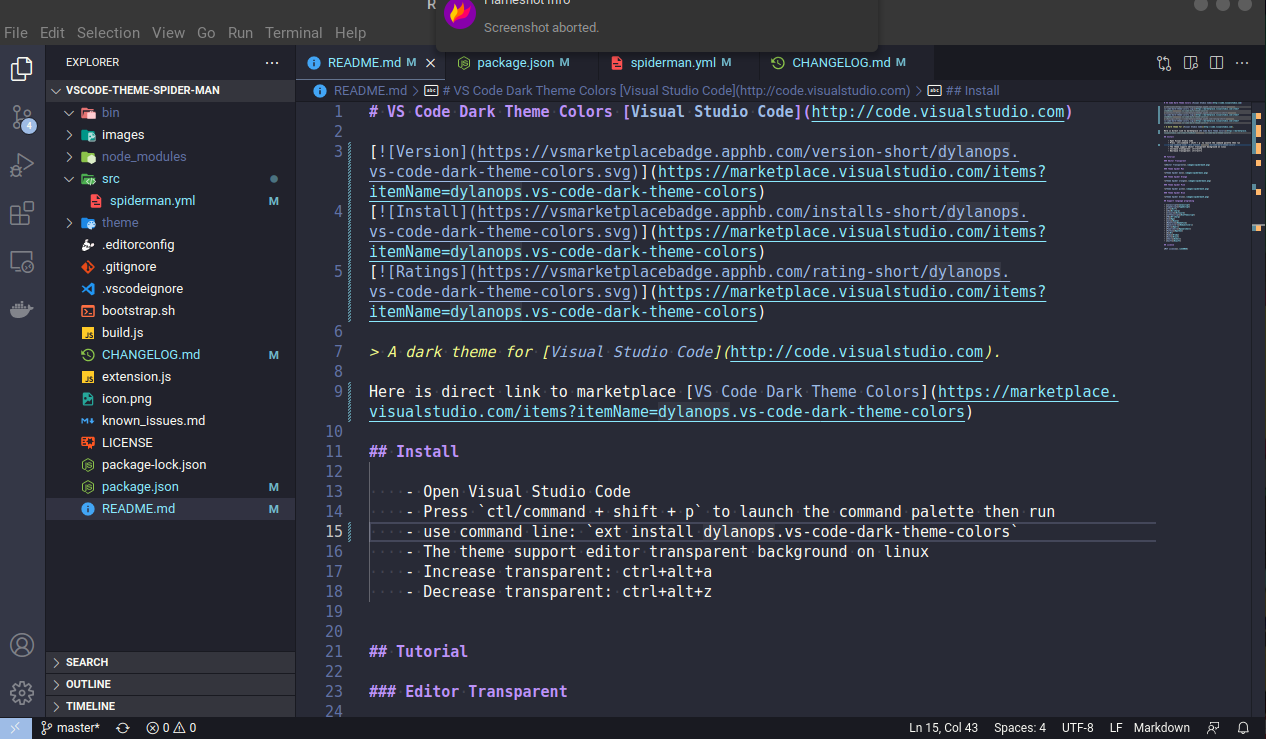Expand the bin folder

(x=170, y=113)
